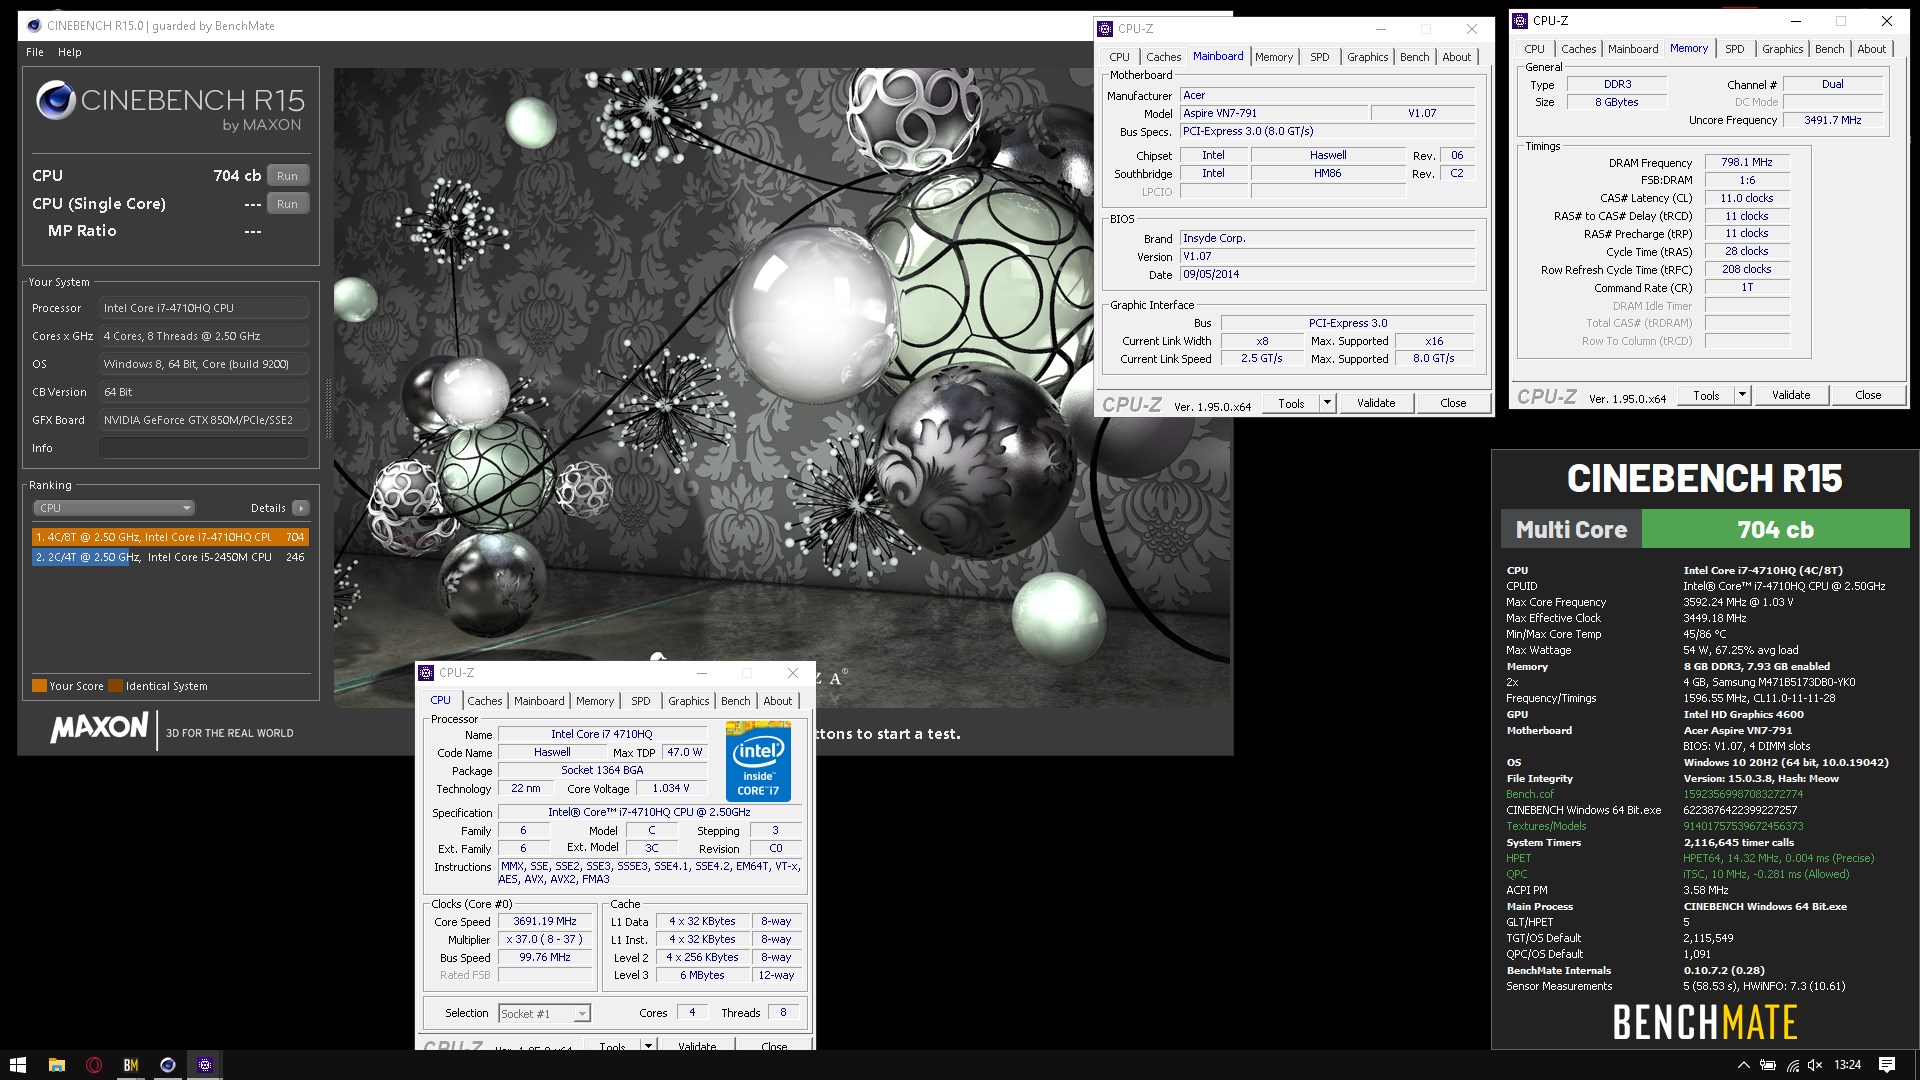Screen dimensions: 1920x1080
Task: Click battery power tray icon
Action: coord(1768,1065)
